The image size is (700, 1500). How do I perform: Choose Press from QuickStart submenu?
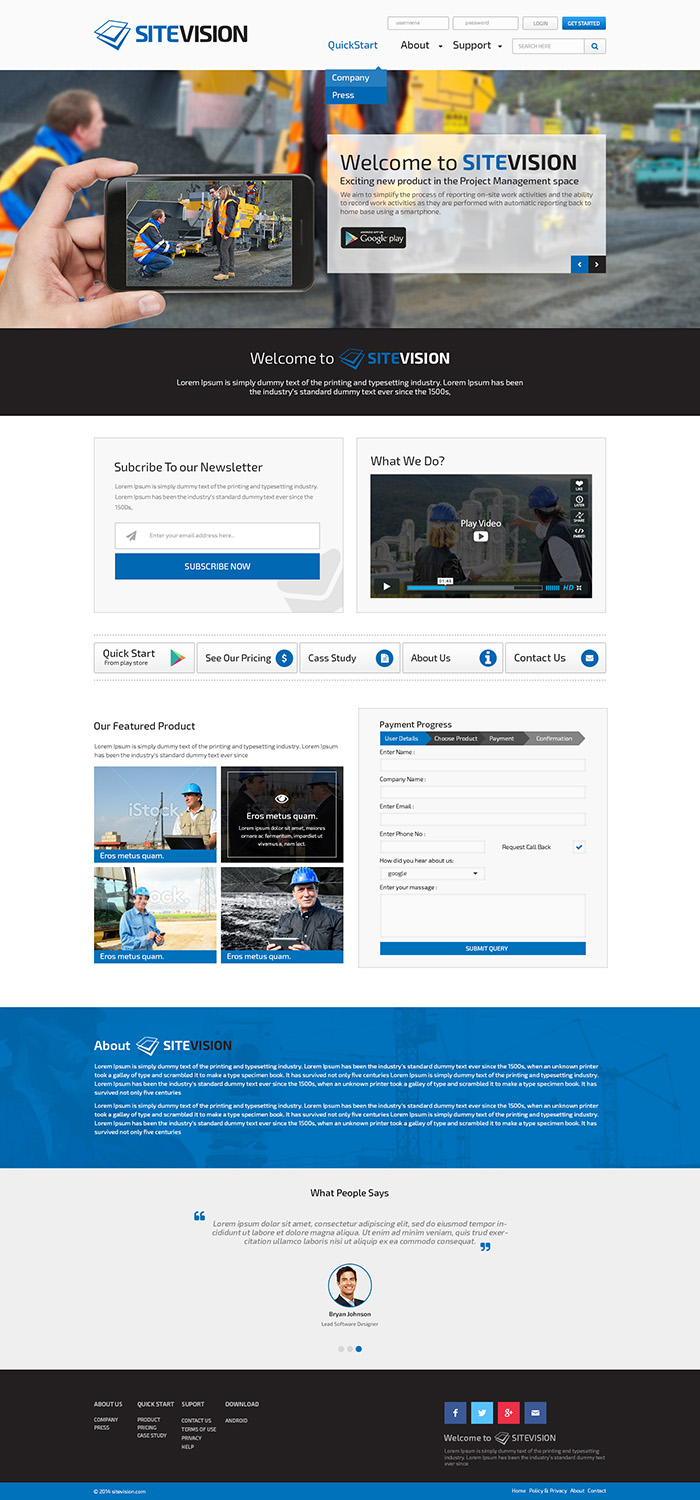point(356,95)
